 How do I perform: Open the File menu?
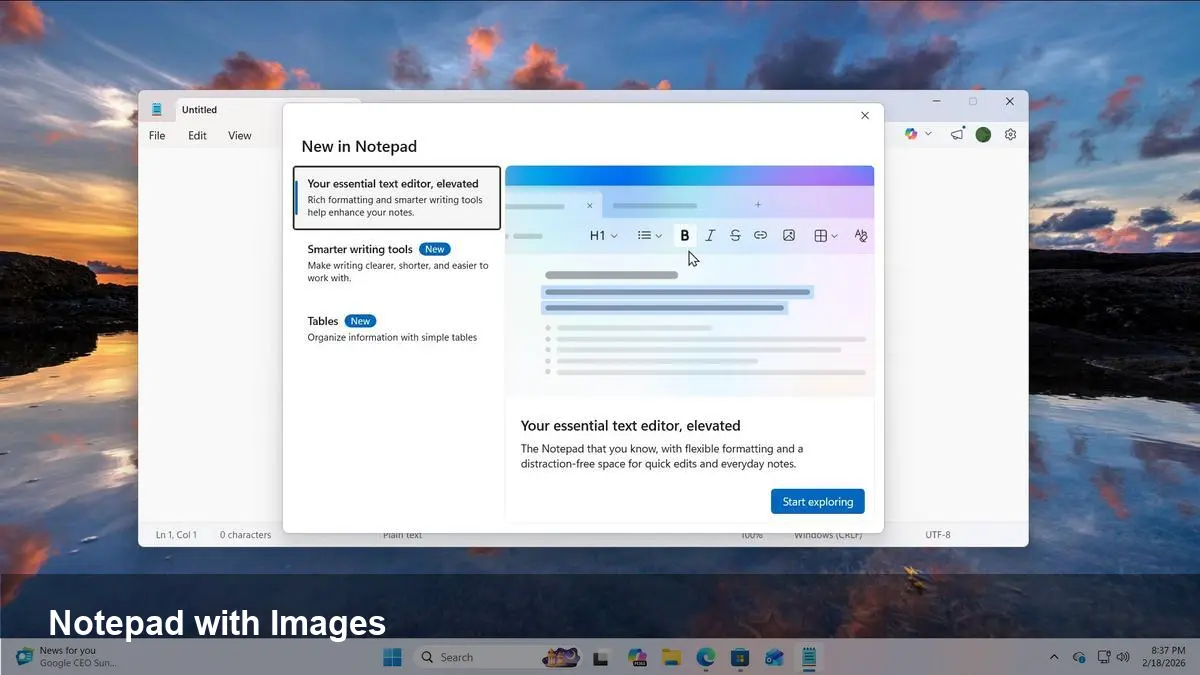click(156, 135)
